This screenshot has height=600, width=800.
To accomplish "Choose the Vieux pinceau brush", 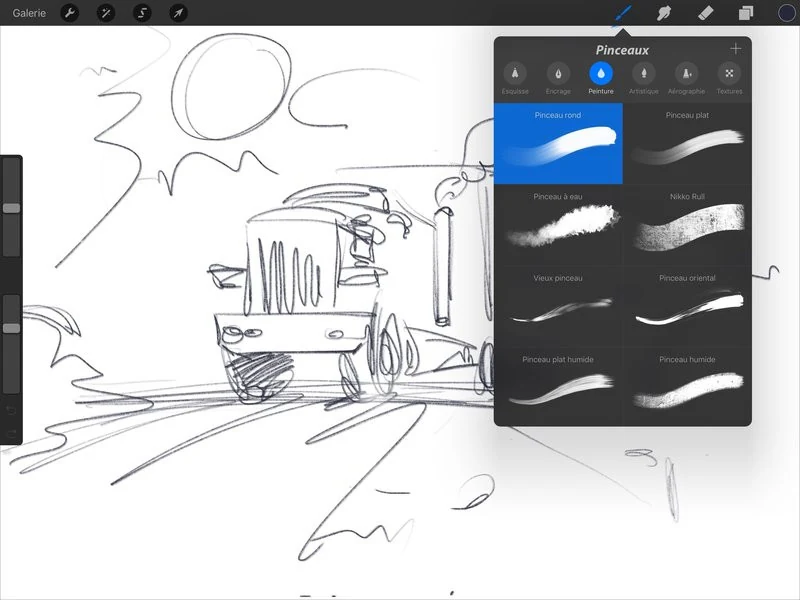I will coord(558,307).
